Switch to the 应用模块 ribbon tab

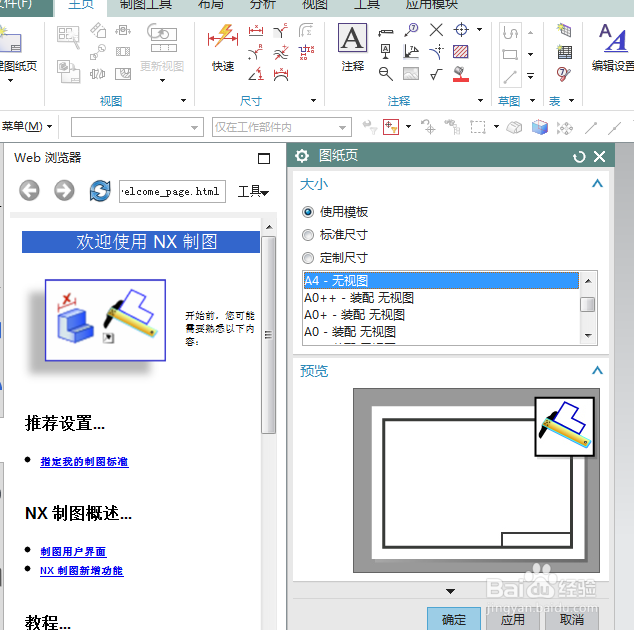click(431, 5)
